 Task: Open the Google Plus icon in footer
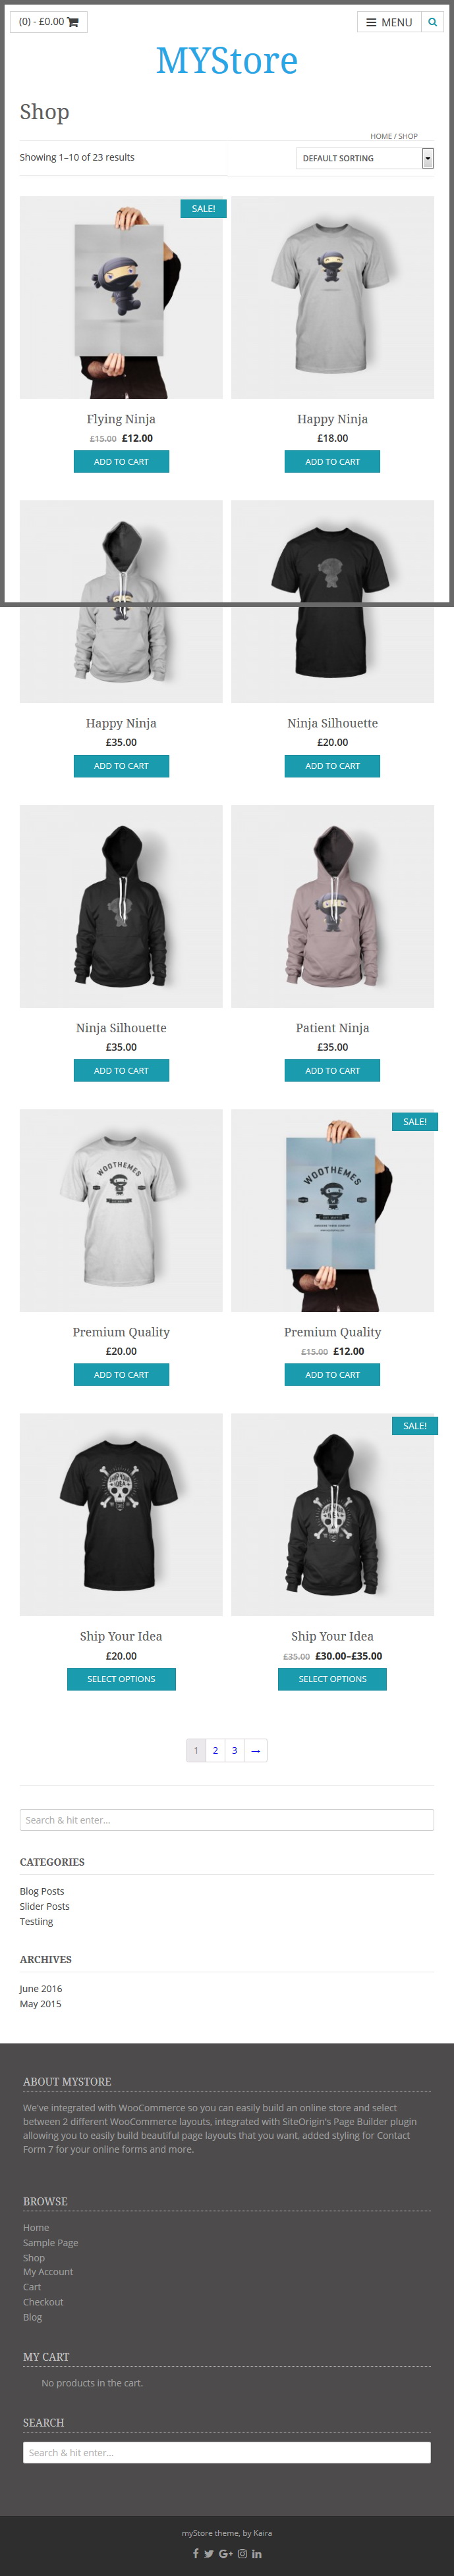tap(226, 2553)
